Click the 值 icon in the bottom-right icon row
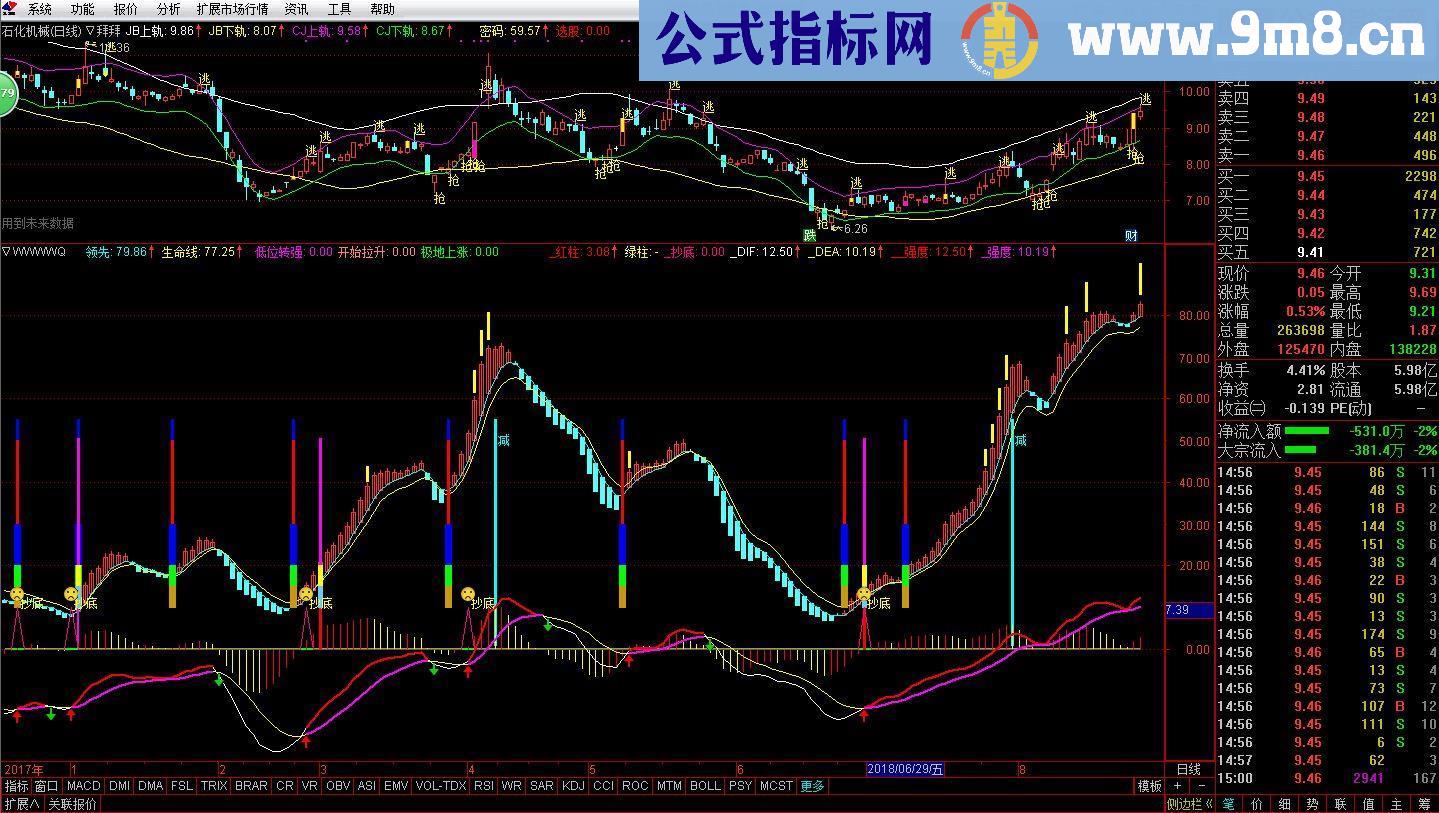The width and height of the screenshot is (1439, 813). (x=1369, y=803)
